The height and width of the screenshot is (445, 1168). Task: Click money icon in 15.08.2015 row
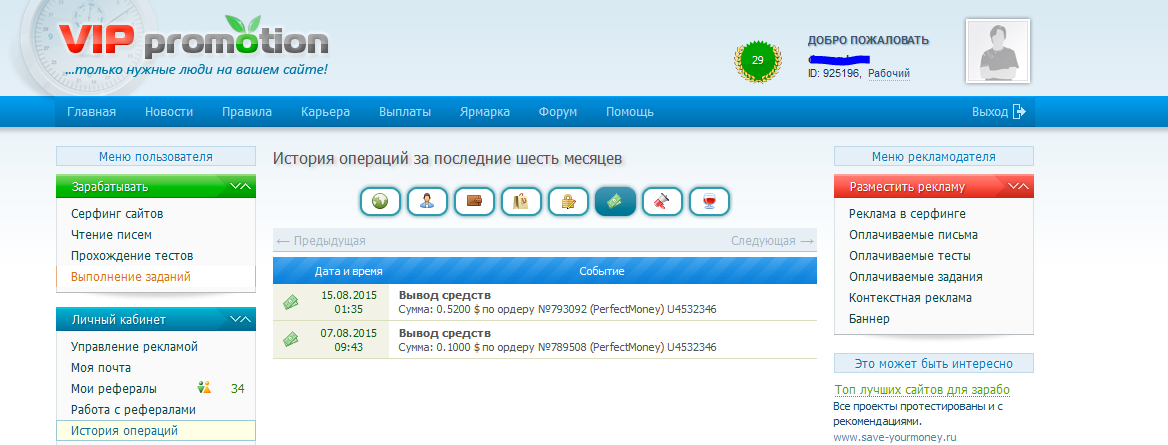click(291, 302)
